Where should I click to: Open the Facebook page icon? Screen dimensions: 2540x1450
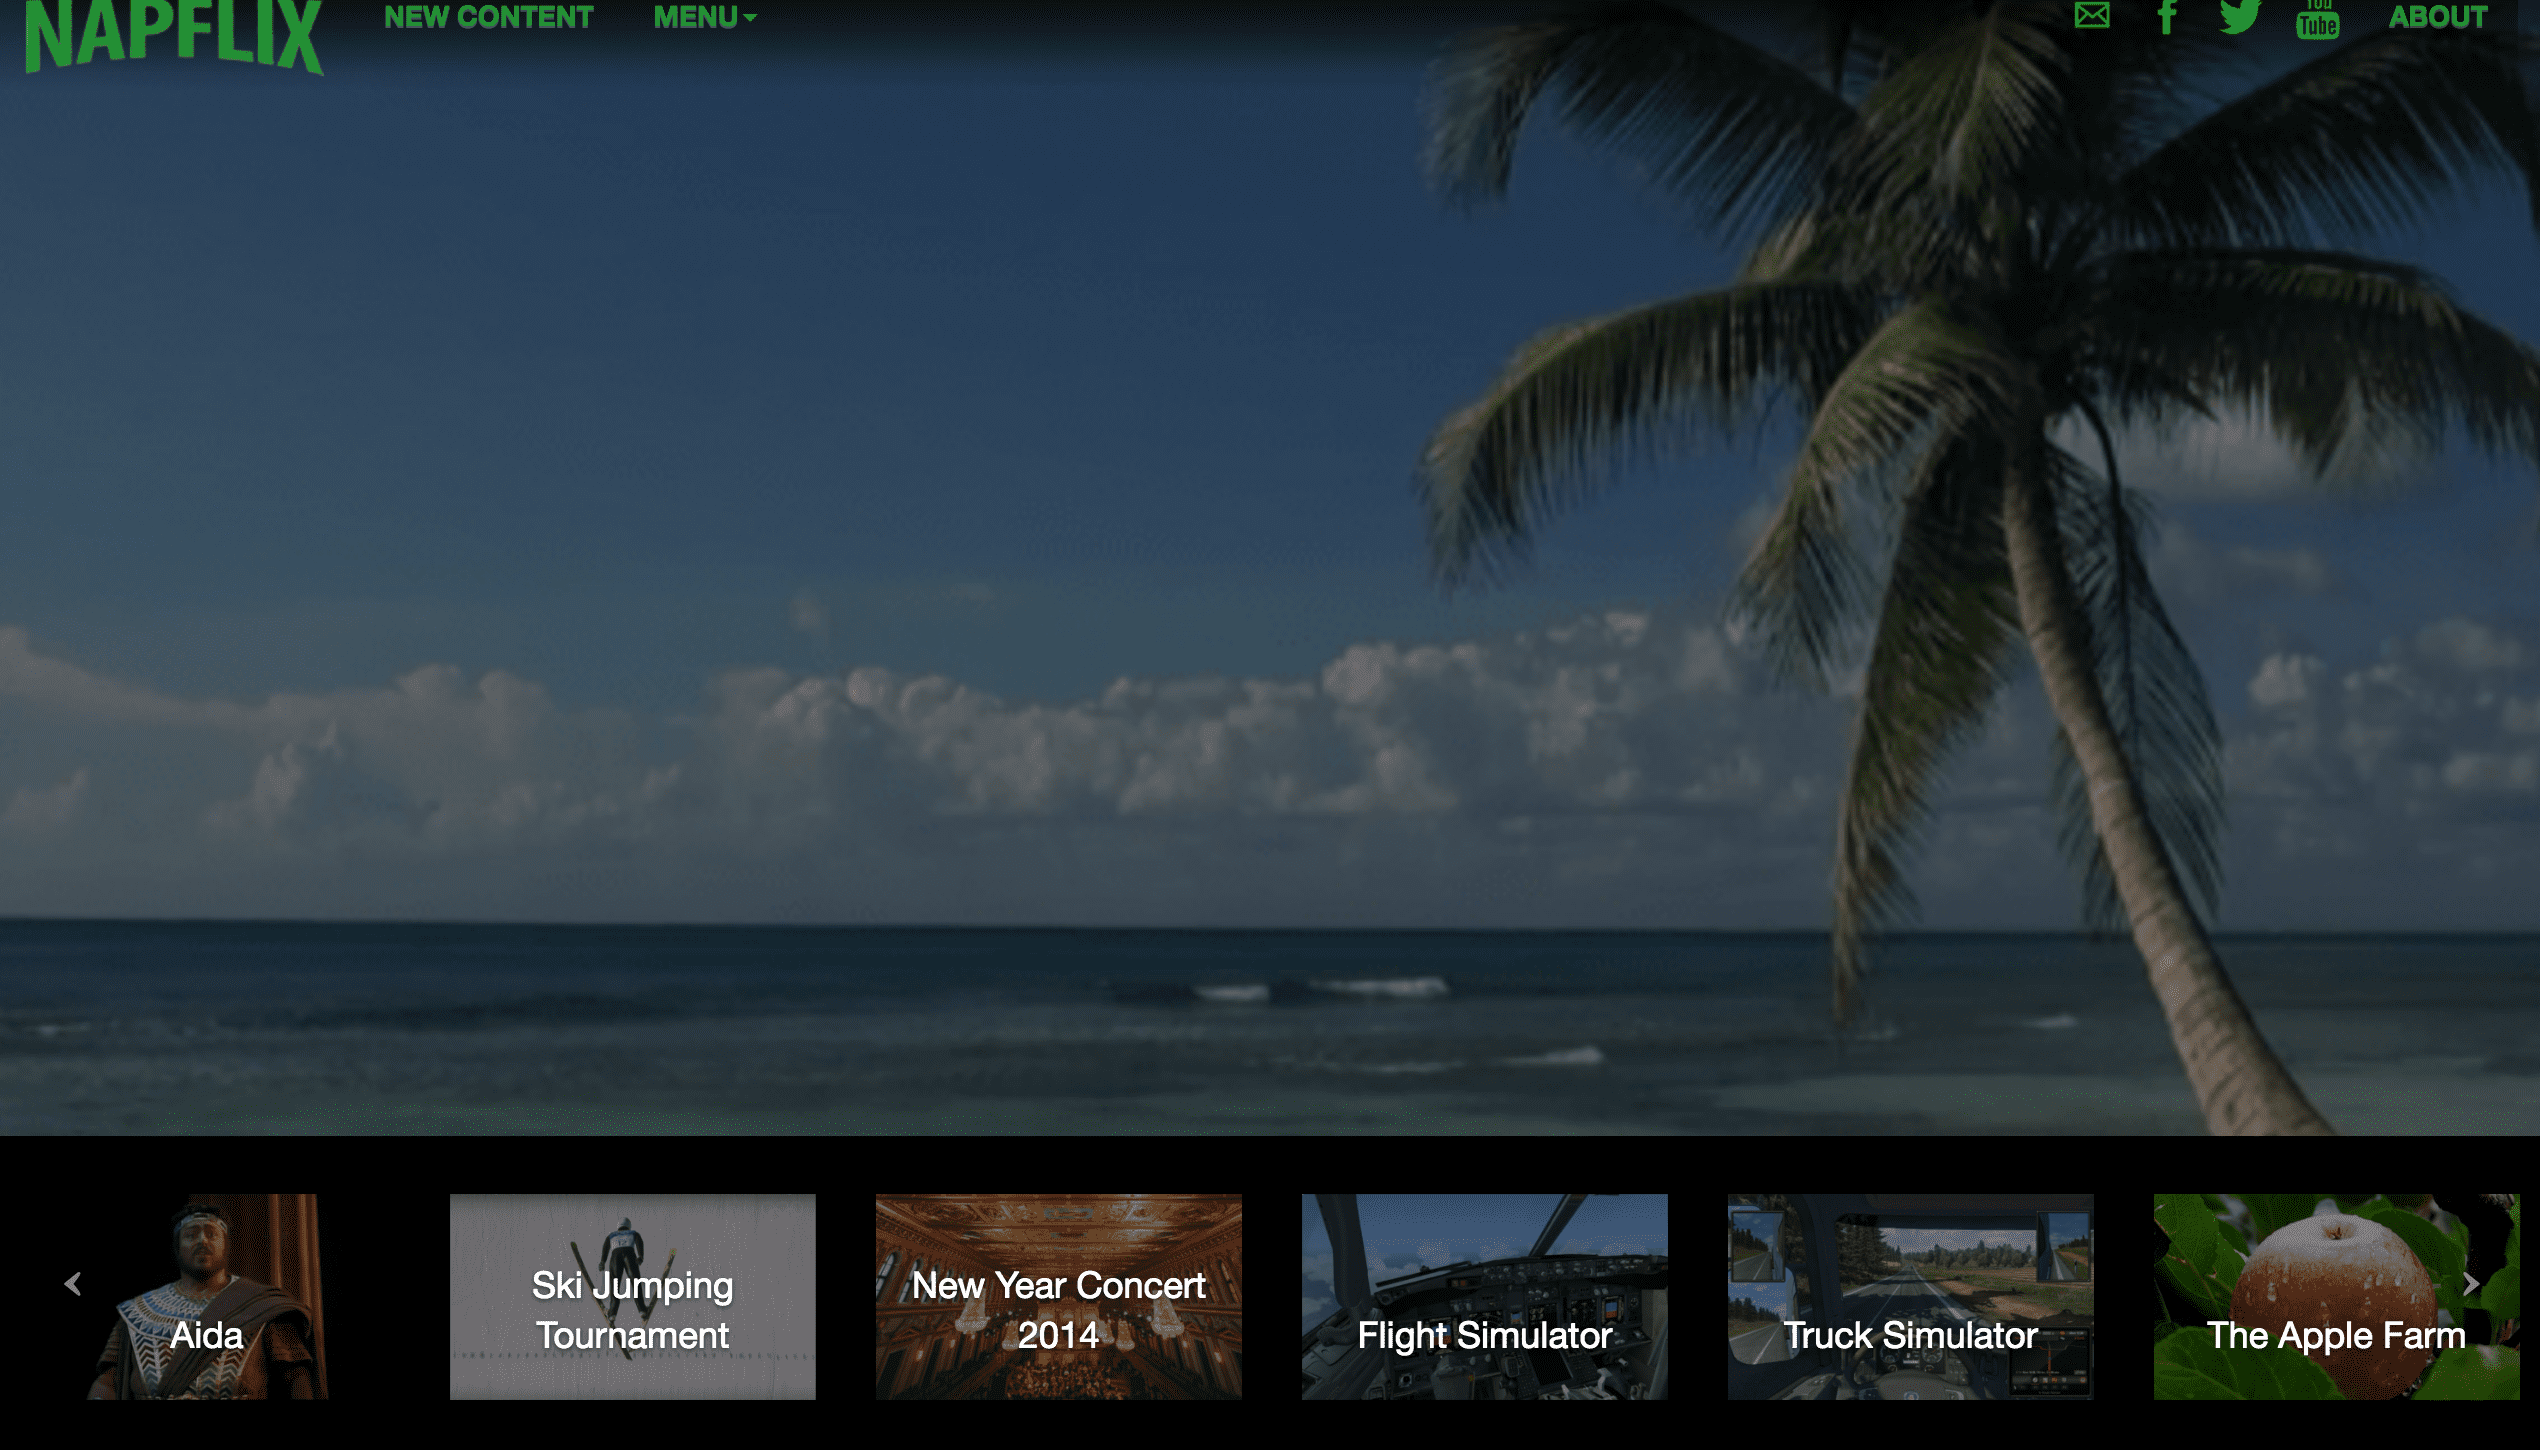point(2167,16)
